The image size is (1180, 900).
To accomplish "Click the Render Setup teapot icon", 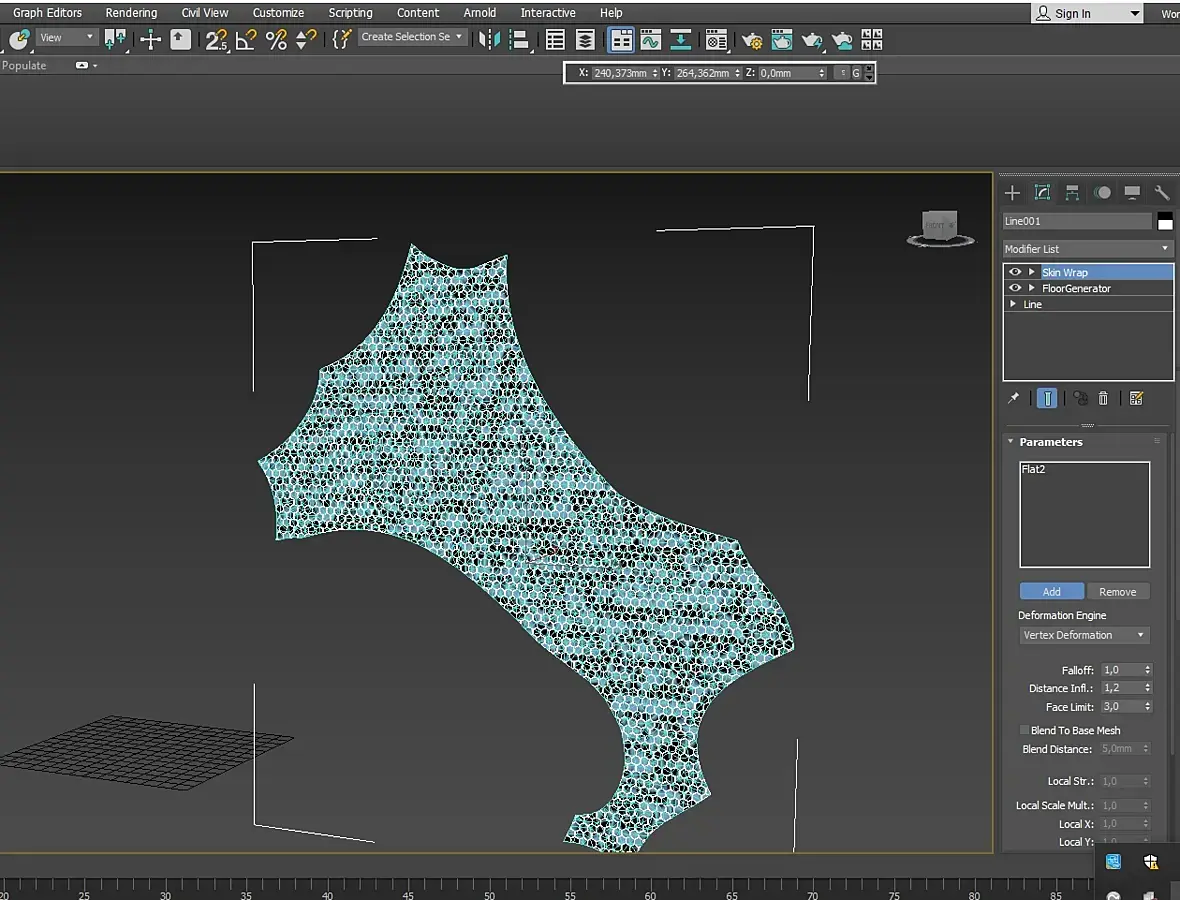I will pyautogui.click(x=752, y=40).
